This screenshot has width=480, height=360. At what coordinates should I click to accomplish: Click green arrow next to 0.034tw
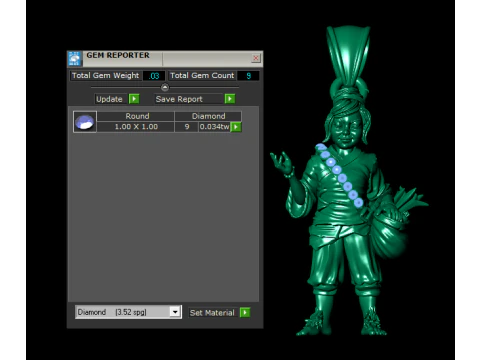click(x=236, y=127)
